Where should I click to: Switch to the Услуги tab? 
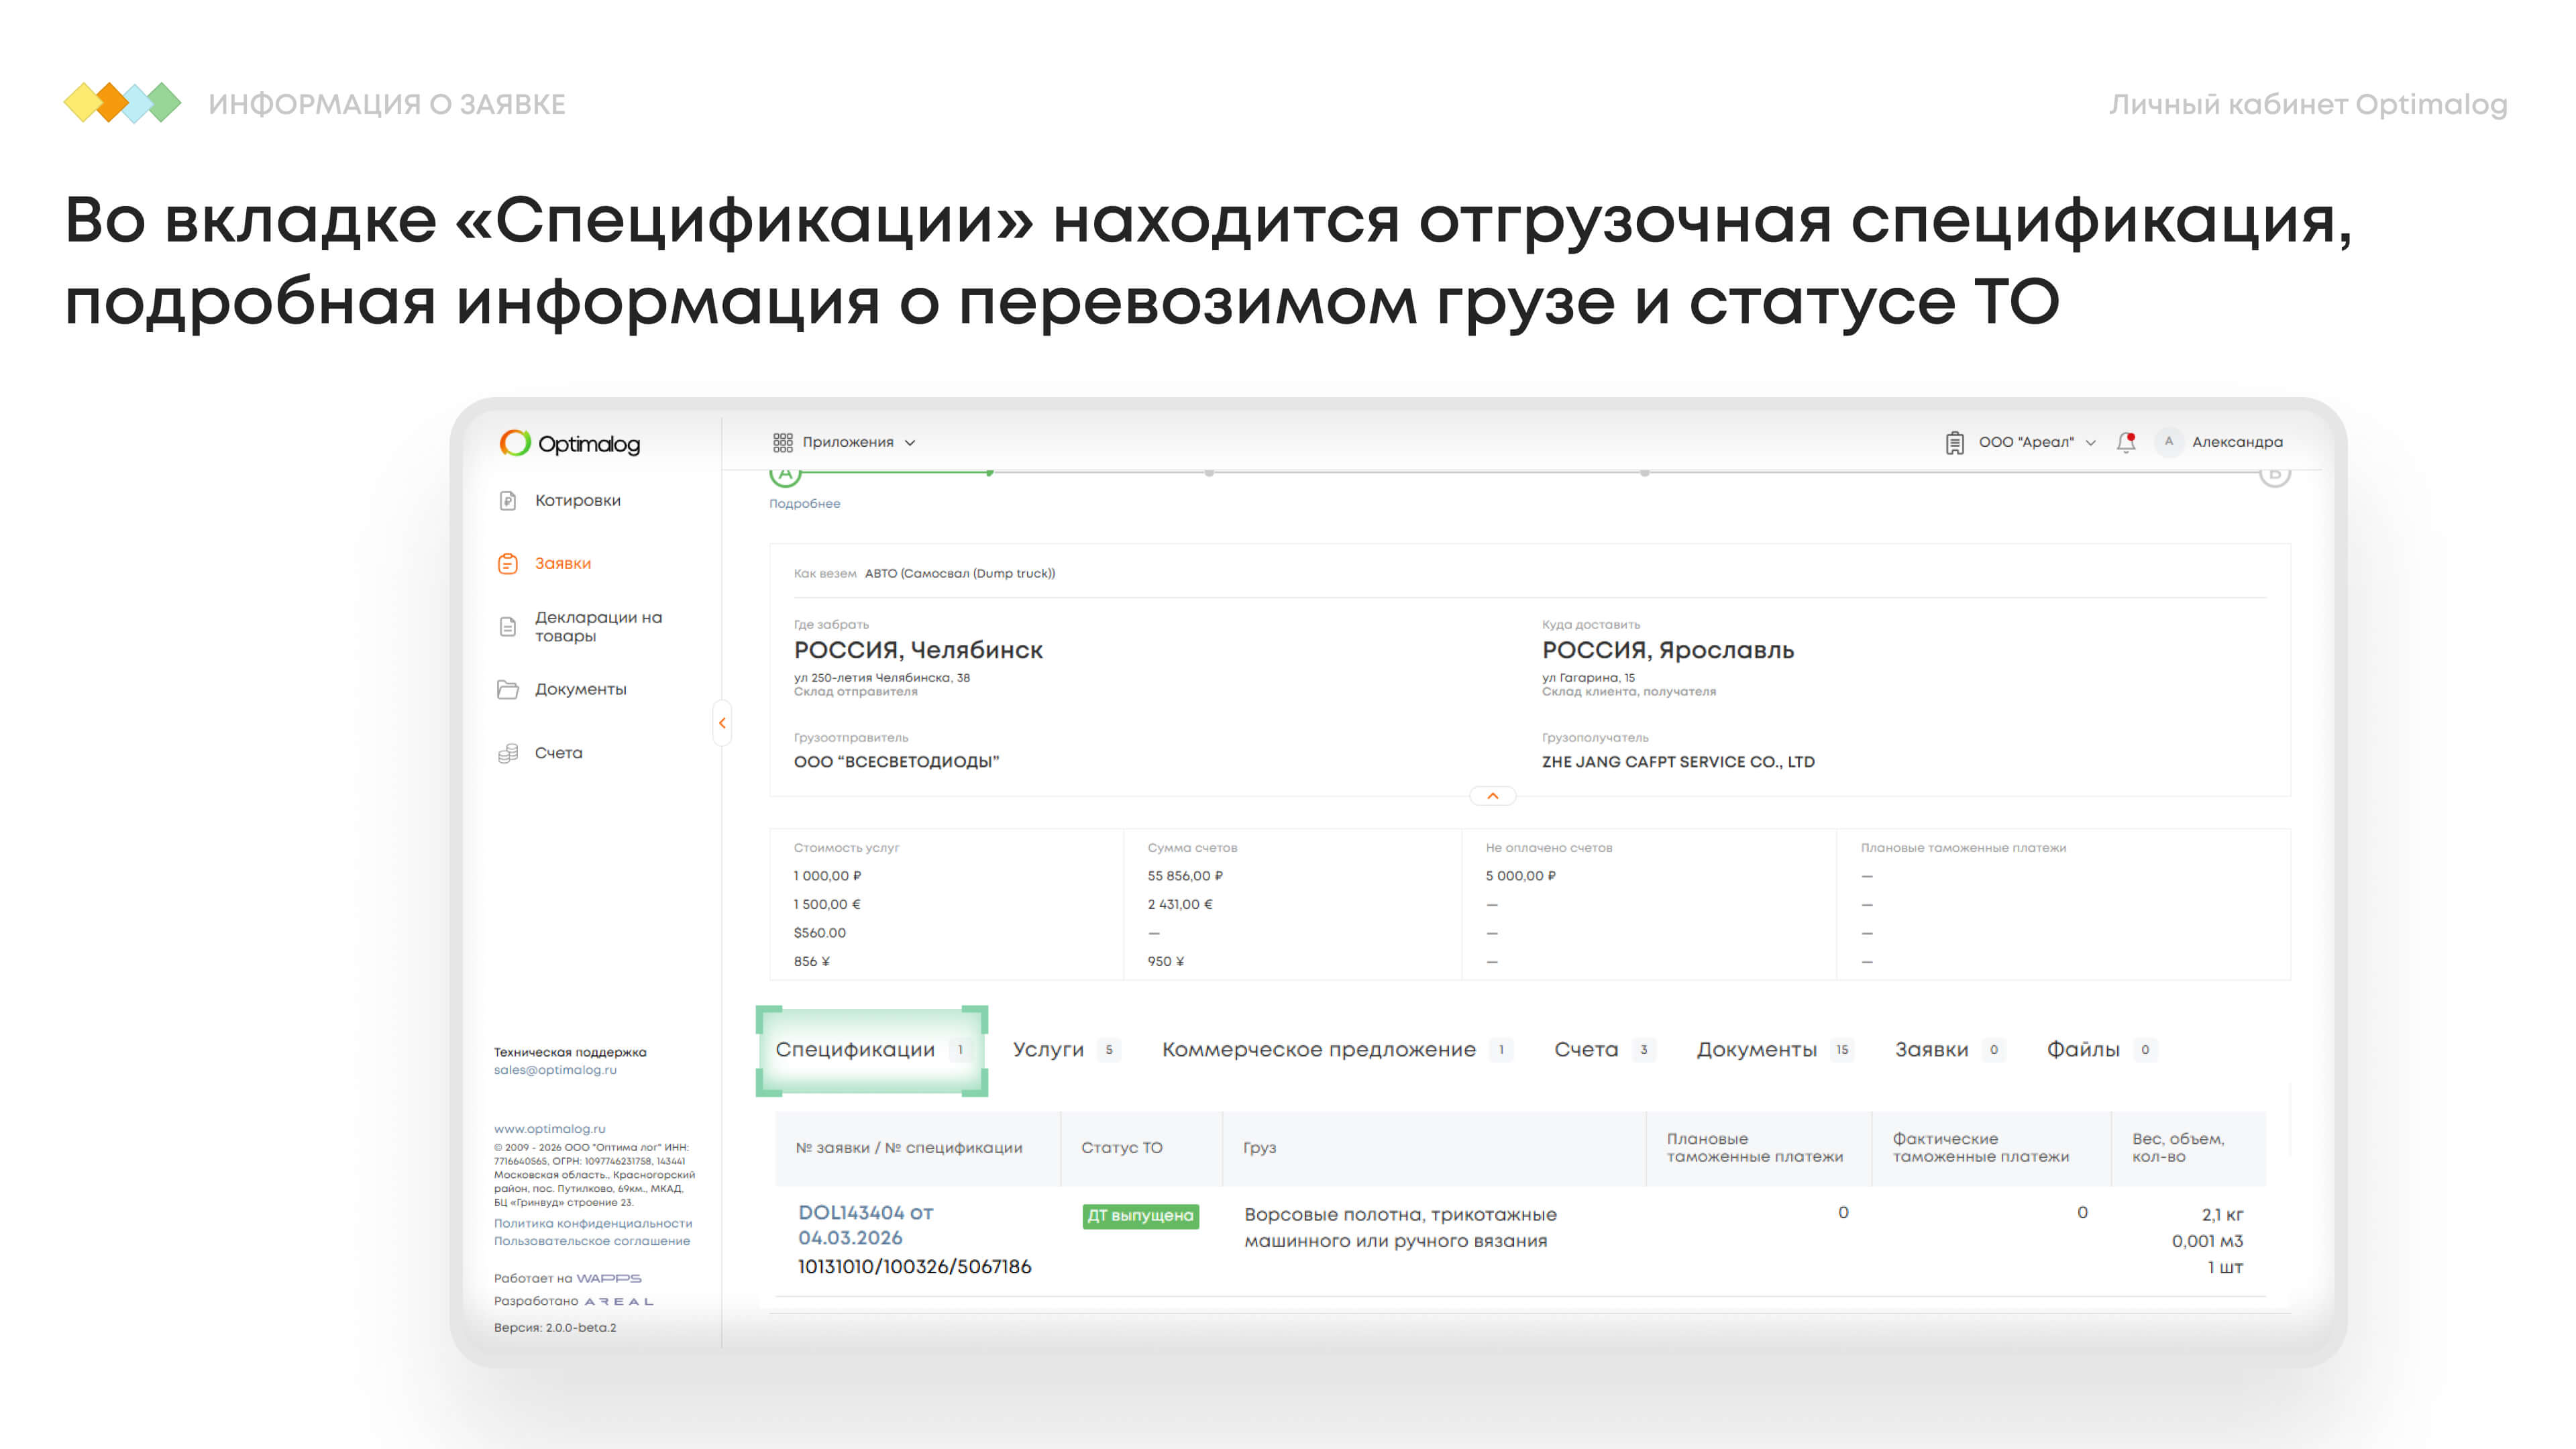click(1048, 1049)
